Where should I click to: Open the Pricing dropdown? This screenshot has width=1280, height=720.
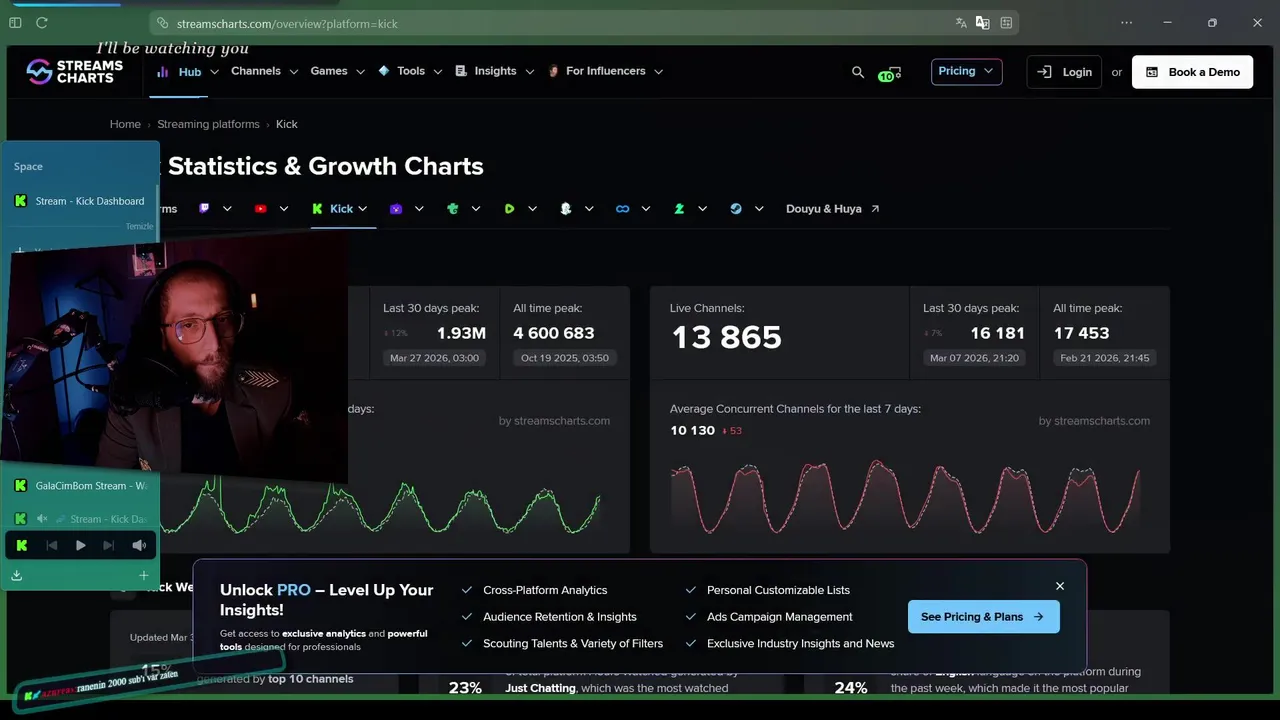pyautogui.click(x=966, y=71)
